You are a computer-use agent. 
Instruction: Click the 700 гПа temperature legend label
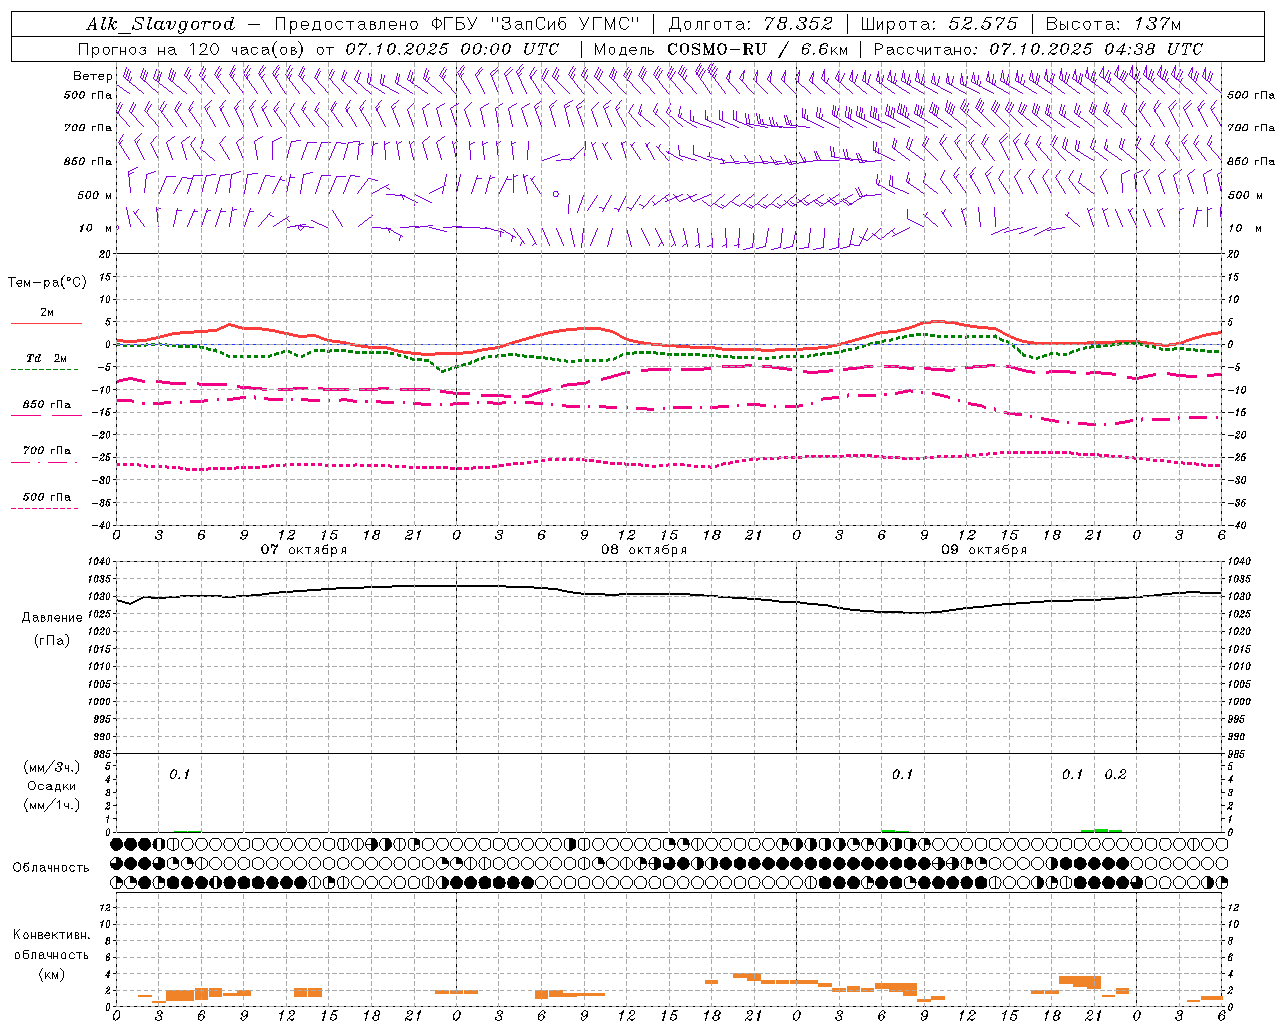47,451
